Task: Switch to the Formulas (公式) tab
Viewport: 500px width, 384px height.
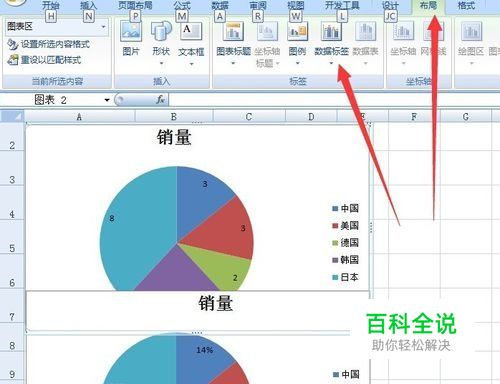Action: 182,5
